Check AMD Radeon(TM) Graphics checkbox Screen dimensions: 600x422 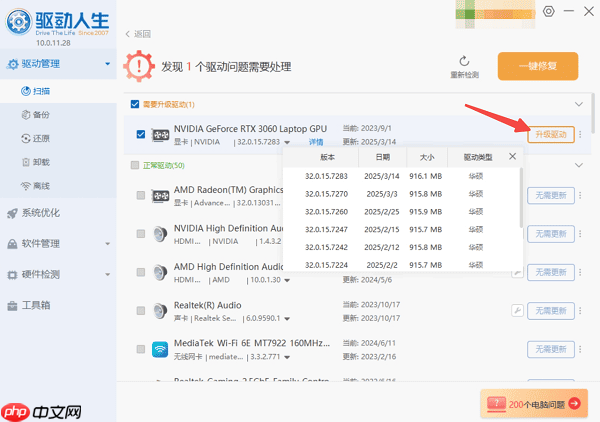click(141, 196)
